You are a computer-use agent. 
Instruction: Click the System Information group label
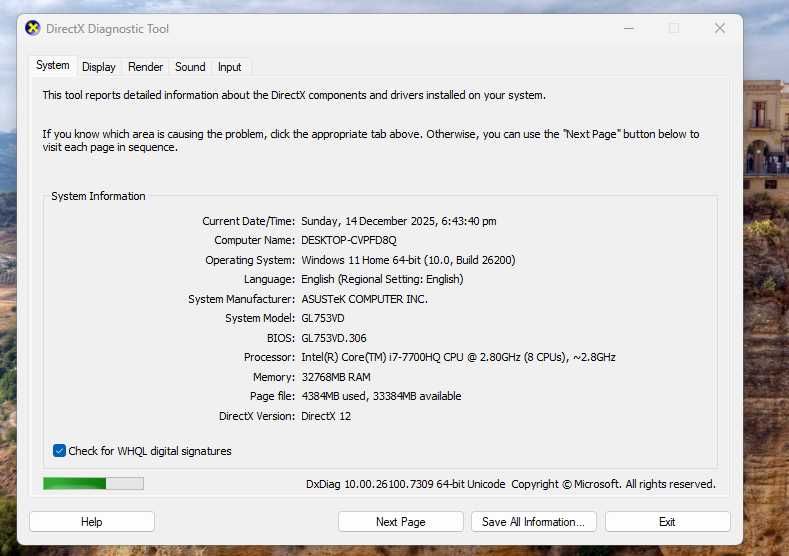click(98, 196)
